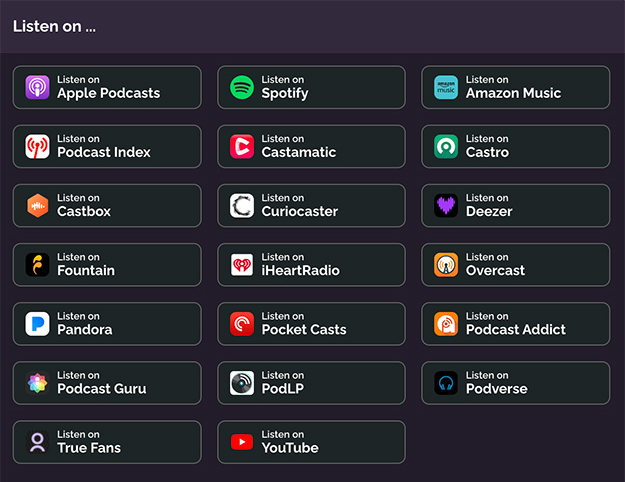This screenshot has width=625, height=482.
Task: Click the teal Amazon Music icon
Action: pyautogui.click(x=446, y=87)
